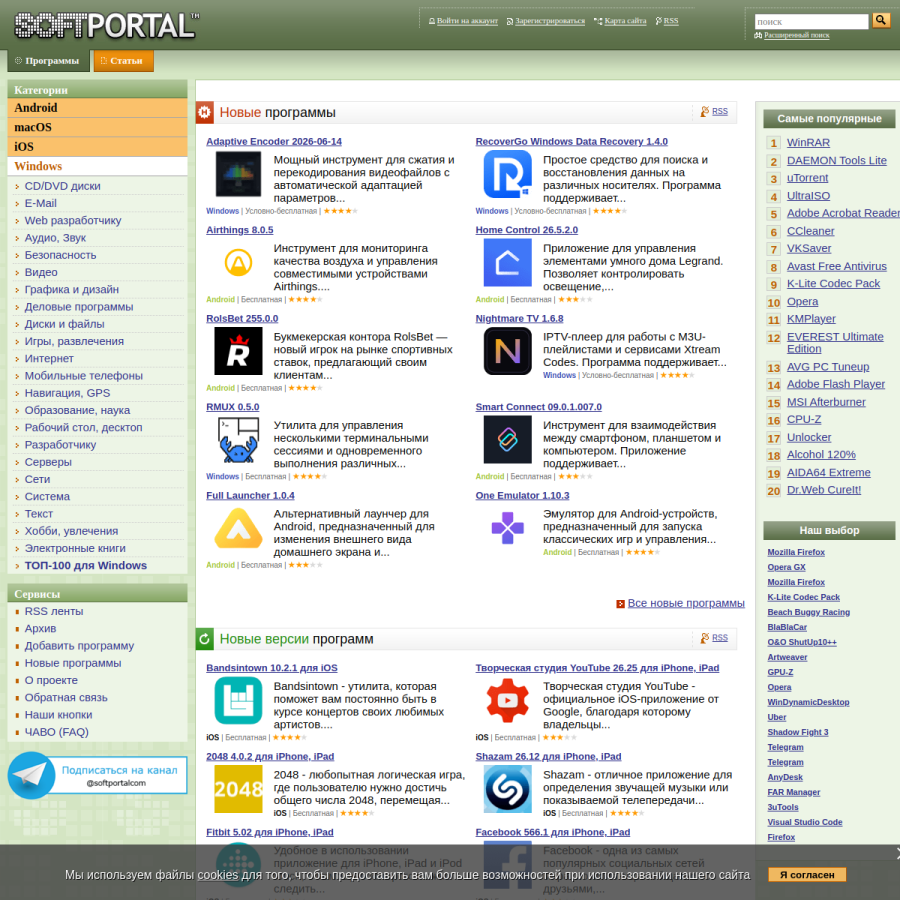Select the iOS category

pyautogui.click(x=98, y=147)
